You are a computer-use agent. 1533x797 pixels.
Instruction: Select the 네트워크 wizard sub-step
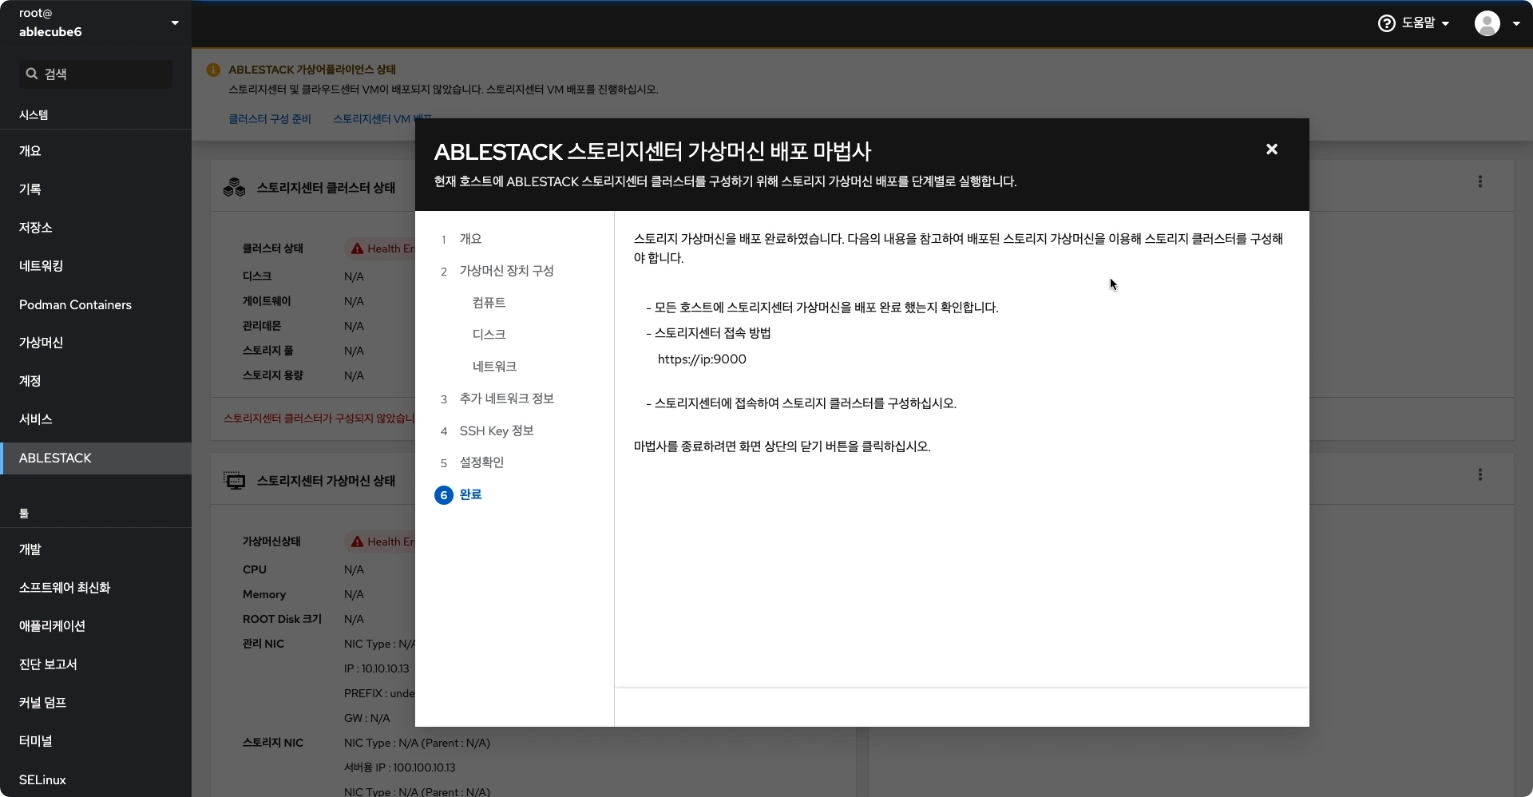(494, 367)
